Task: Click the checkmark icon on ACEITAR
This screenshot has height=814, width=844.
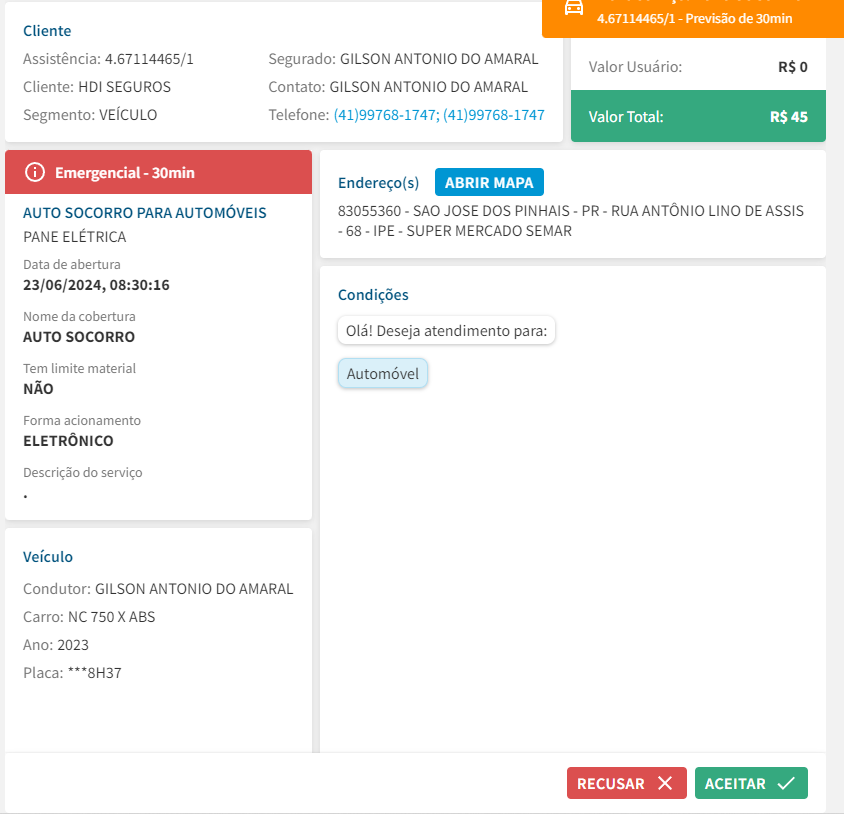Action: 786,784
